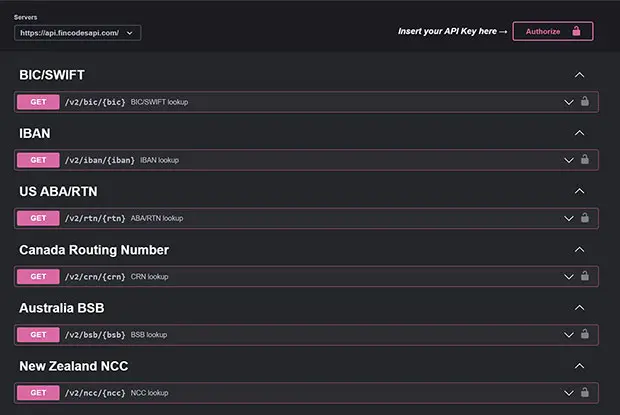
Task: Click GET badge for ABA/RTN lookup
Action: coord(38,218)
